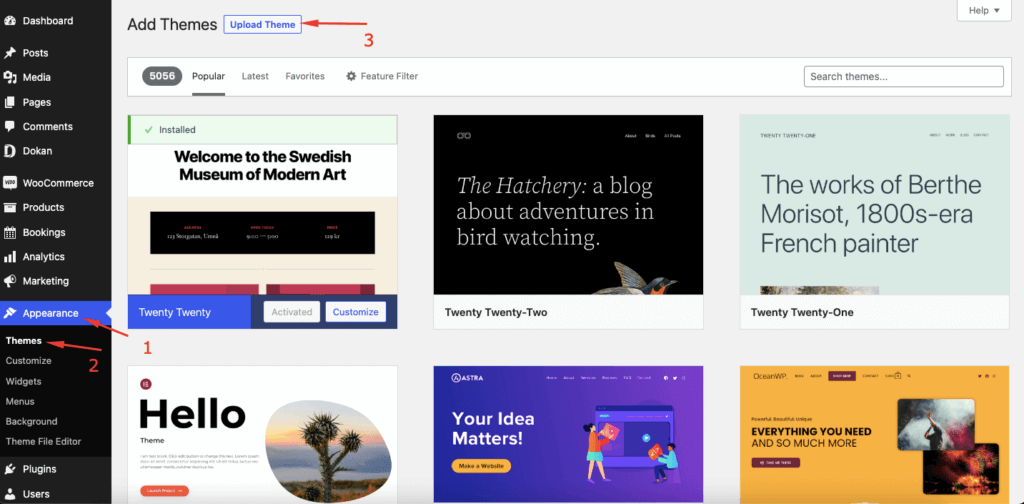The image size is (1024, 504).
Task: Click the Twenty Twenty-One theme name
Action: (802, 313)
